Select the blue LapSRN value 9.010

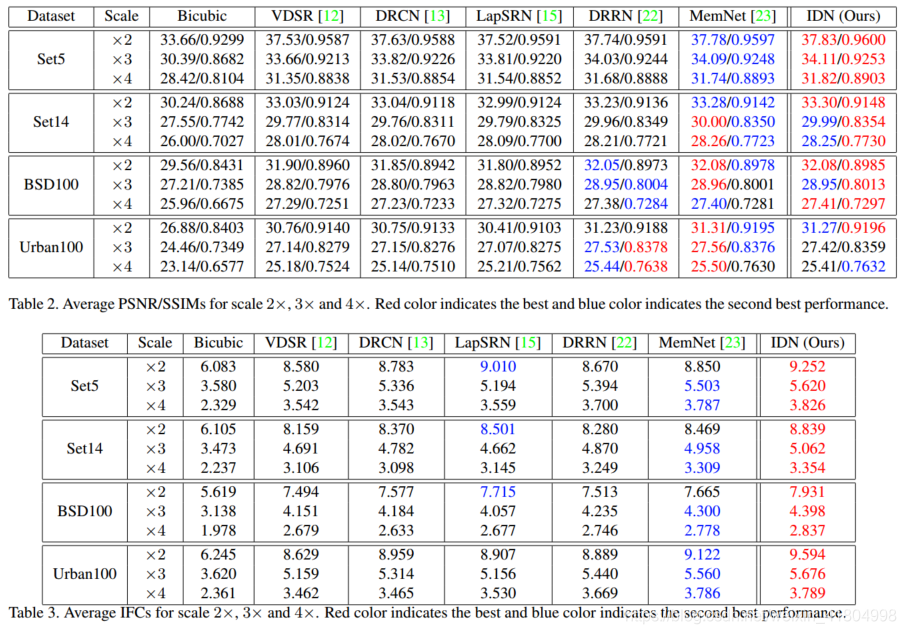point(498,366)
